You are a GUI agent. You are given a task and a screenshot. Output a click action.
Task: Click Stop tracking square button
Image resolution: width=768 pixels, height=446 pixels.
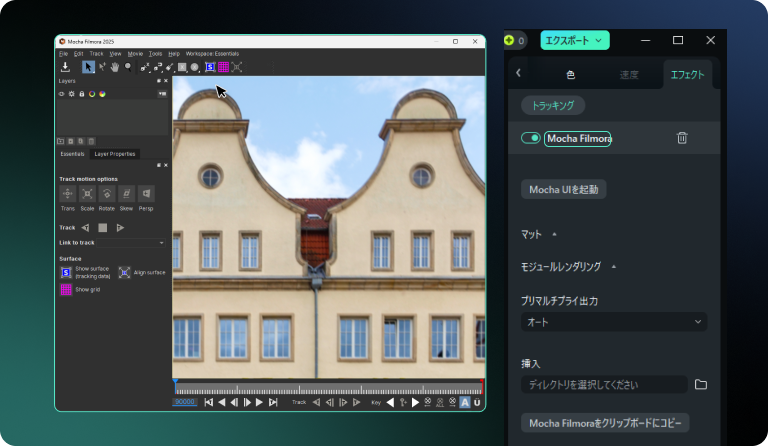[x=102, y=228]
